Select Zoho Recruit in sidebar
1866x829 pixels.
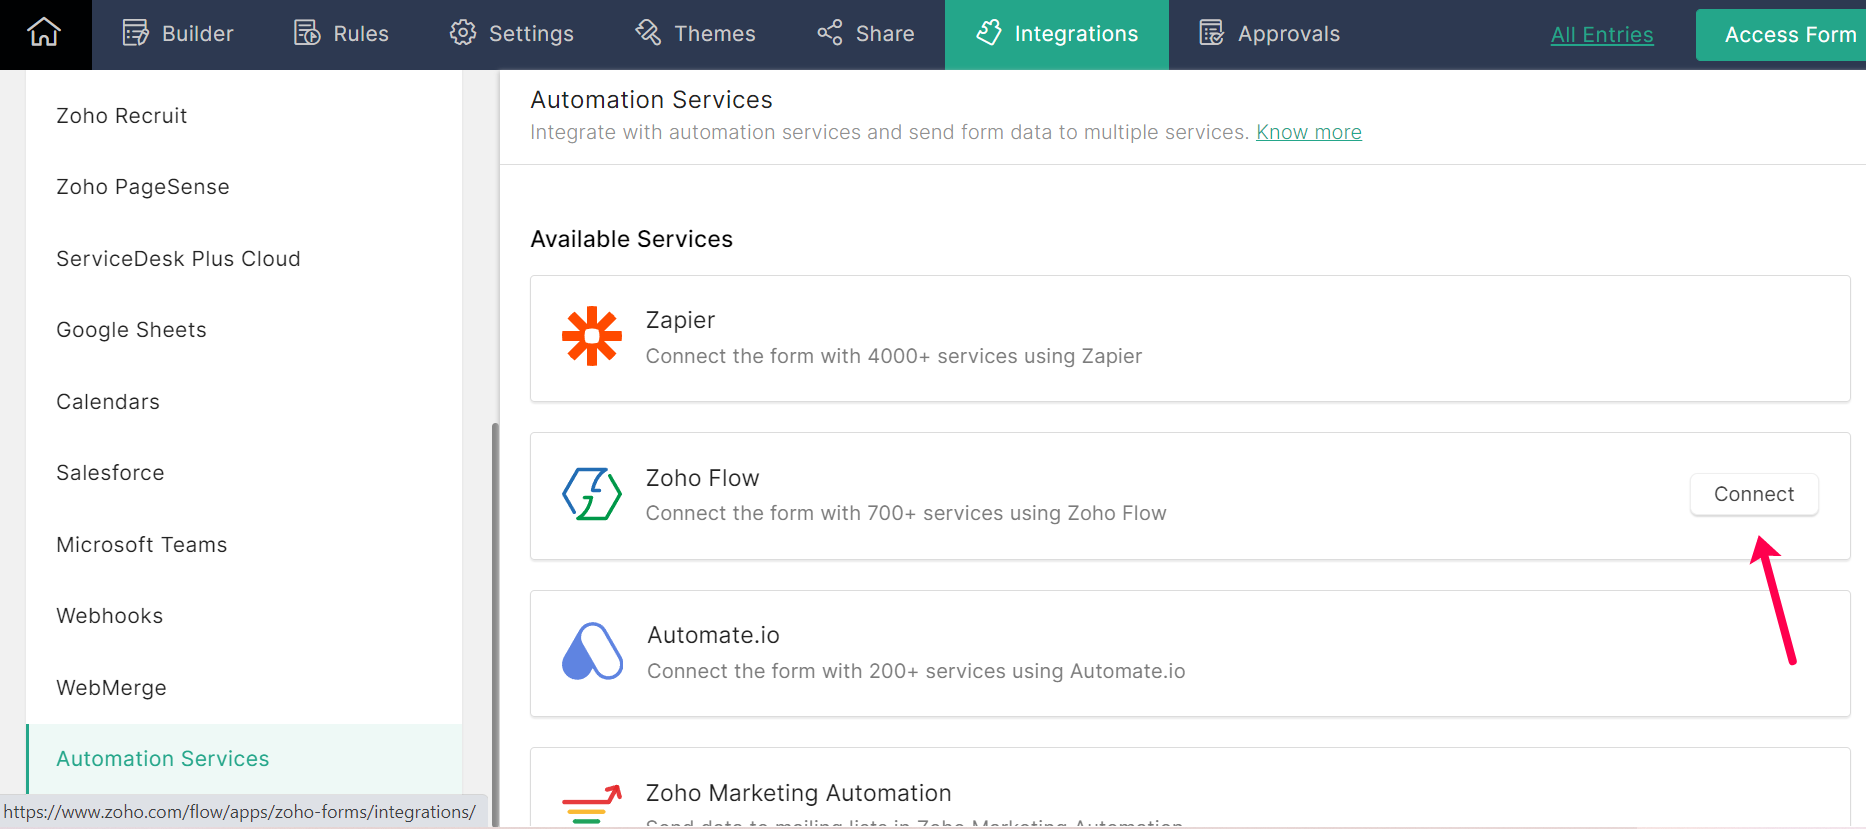[x=244, y=116]
